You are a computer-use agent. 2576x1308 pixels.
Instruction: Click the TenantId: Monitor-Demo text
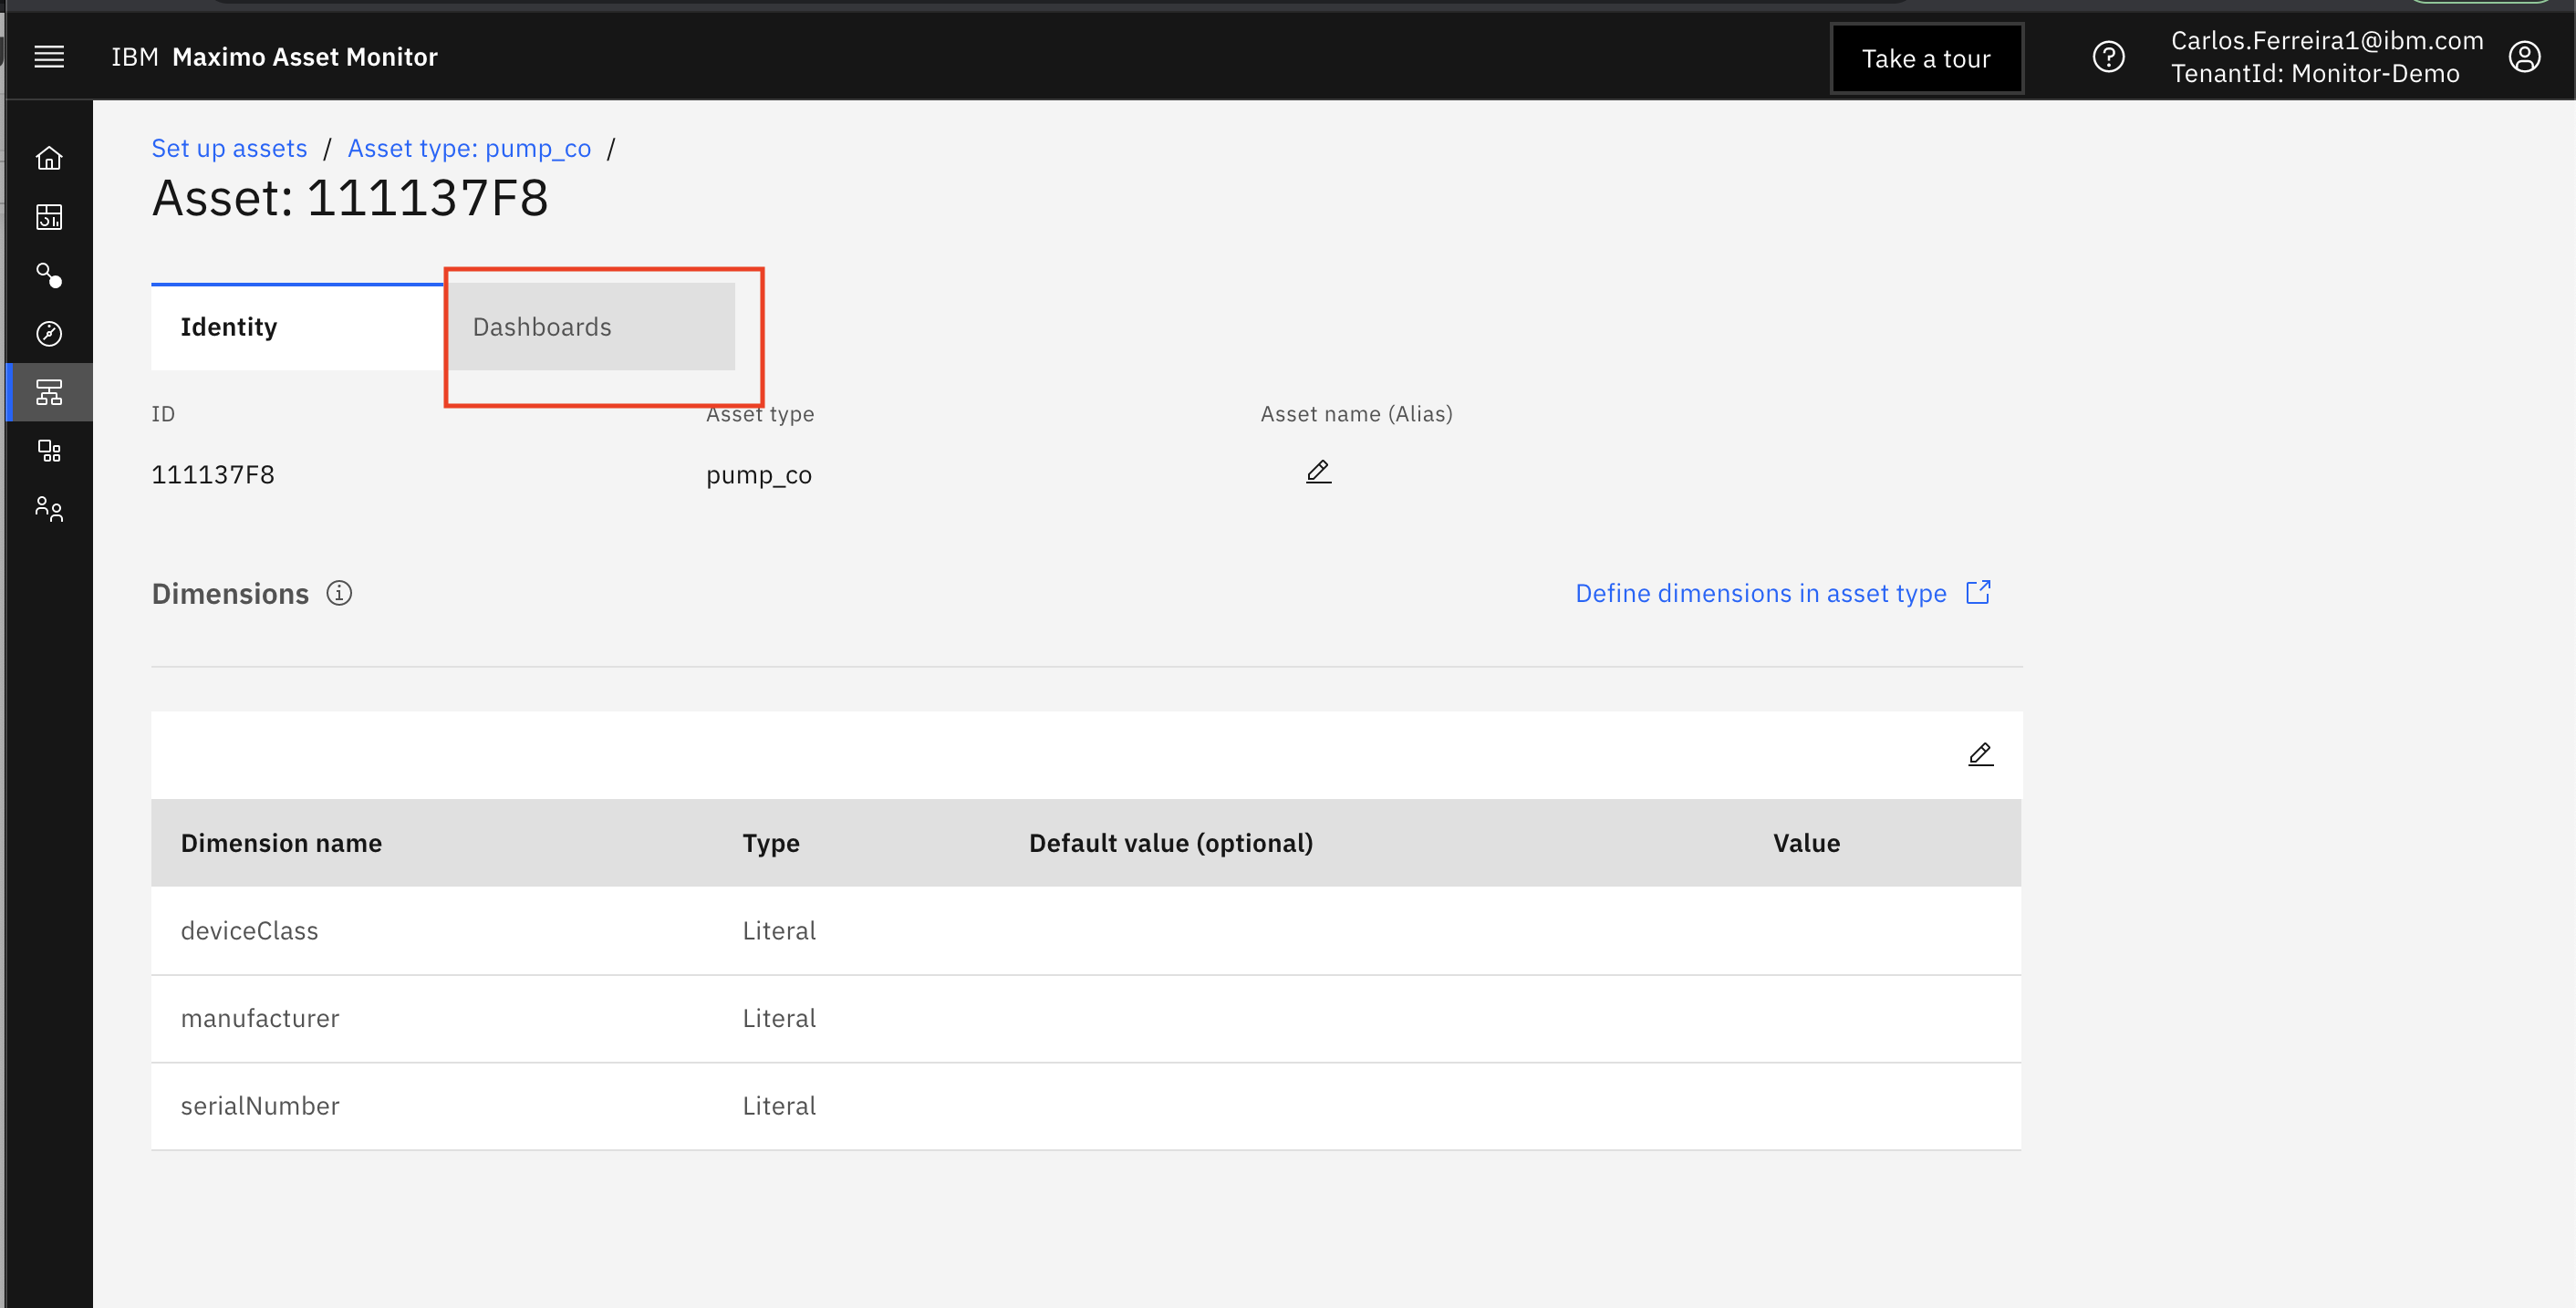coord(2315,74)
